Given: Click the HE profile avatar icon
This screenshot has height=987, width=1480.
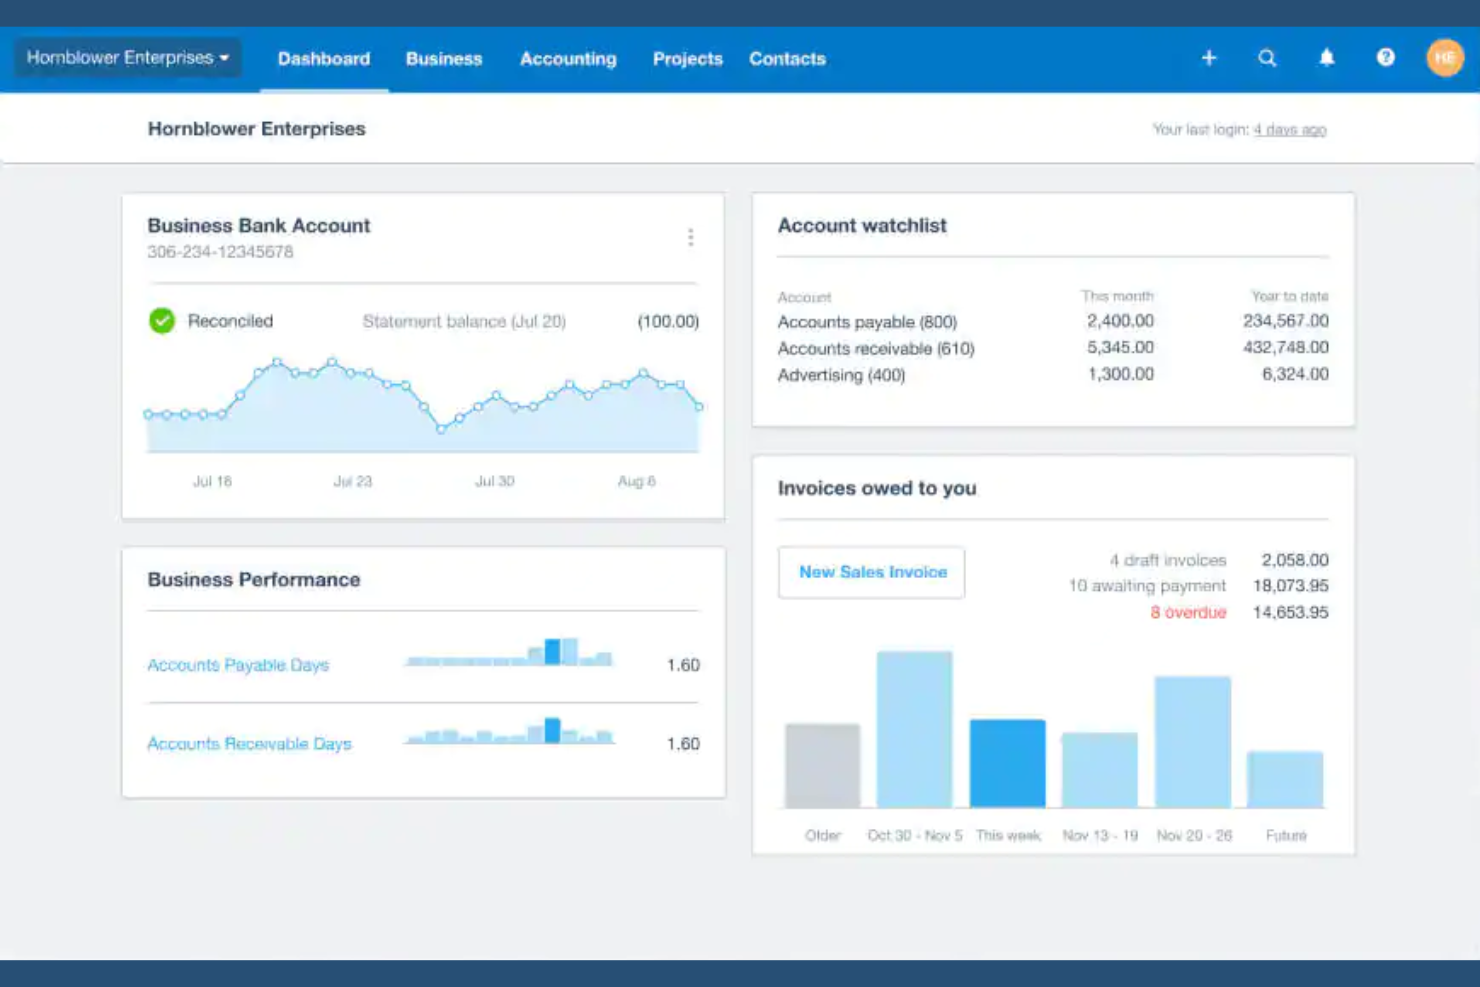Looking at the screenshot, I should click(x=1444, y=58).
